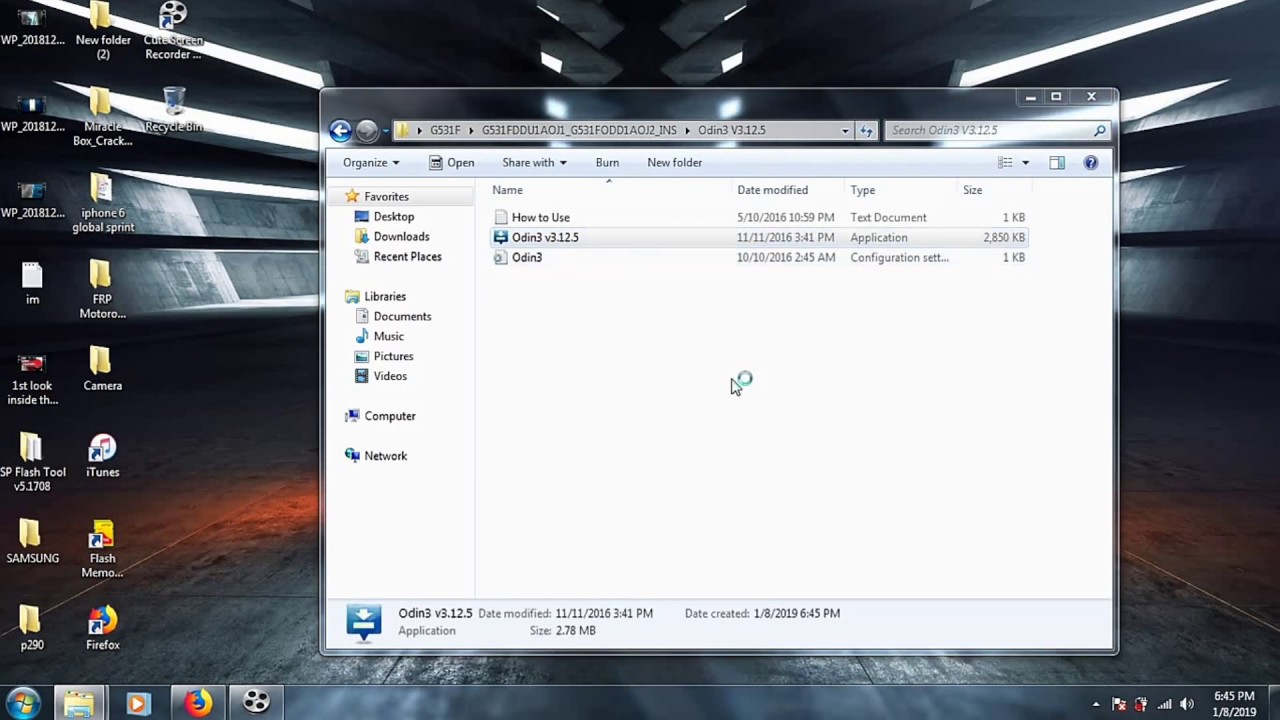Open the film reel recorder taskbar icon
Screen dimensions: 1280x720
point(256,703)
